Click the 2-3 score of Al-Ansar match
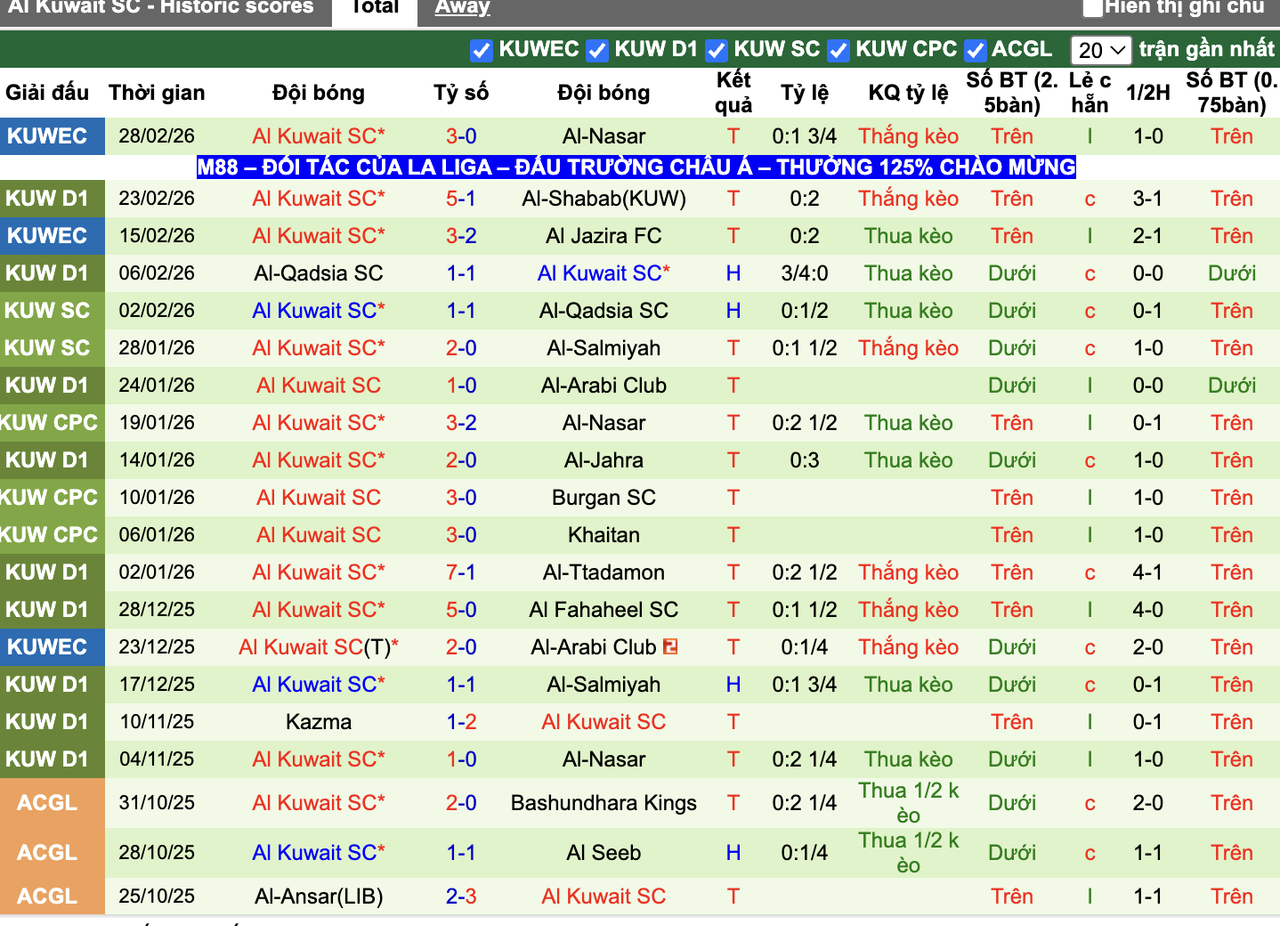The image size is (1280, 926). (x=461, y=896)
